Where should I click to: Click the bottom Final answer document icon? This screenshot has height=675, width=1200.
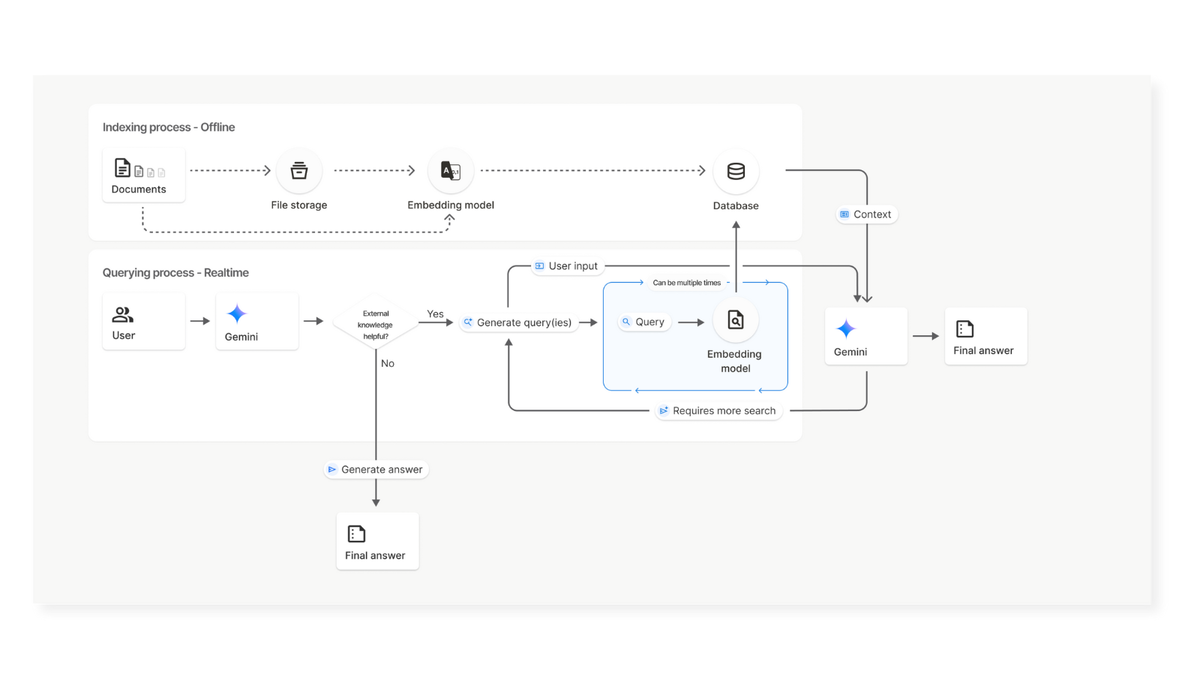pyautogui.click(x=356, y=534)
